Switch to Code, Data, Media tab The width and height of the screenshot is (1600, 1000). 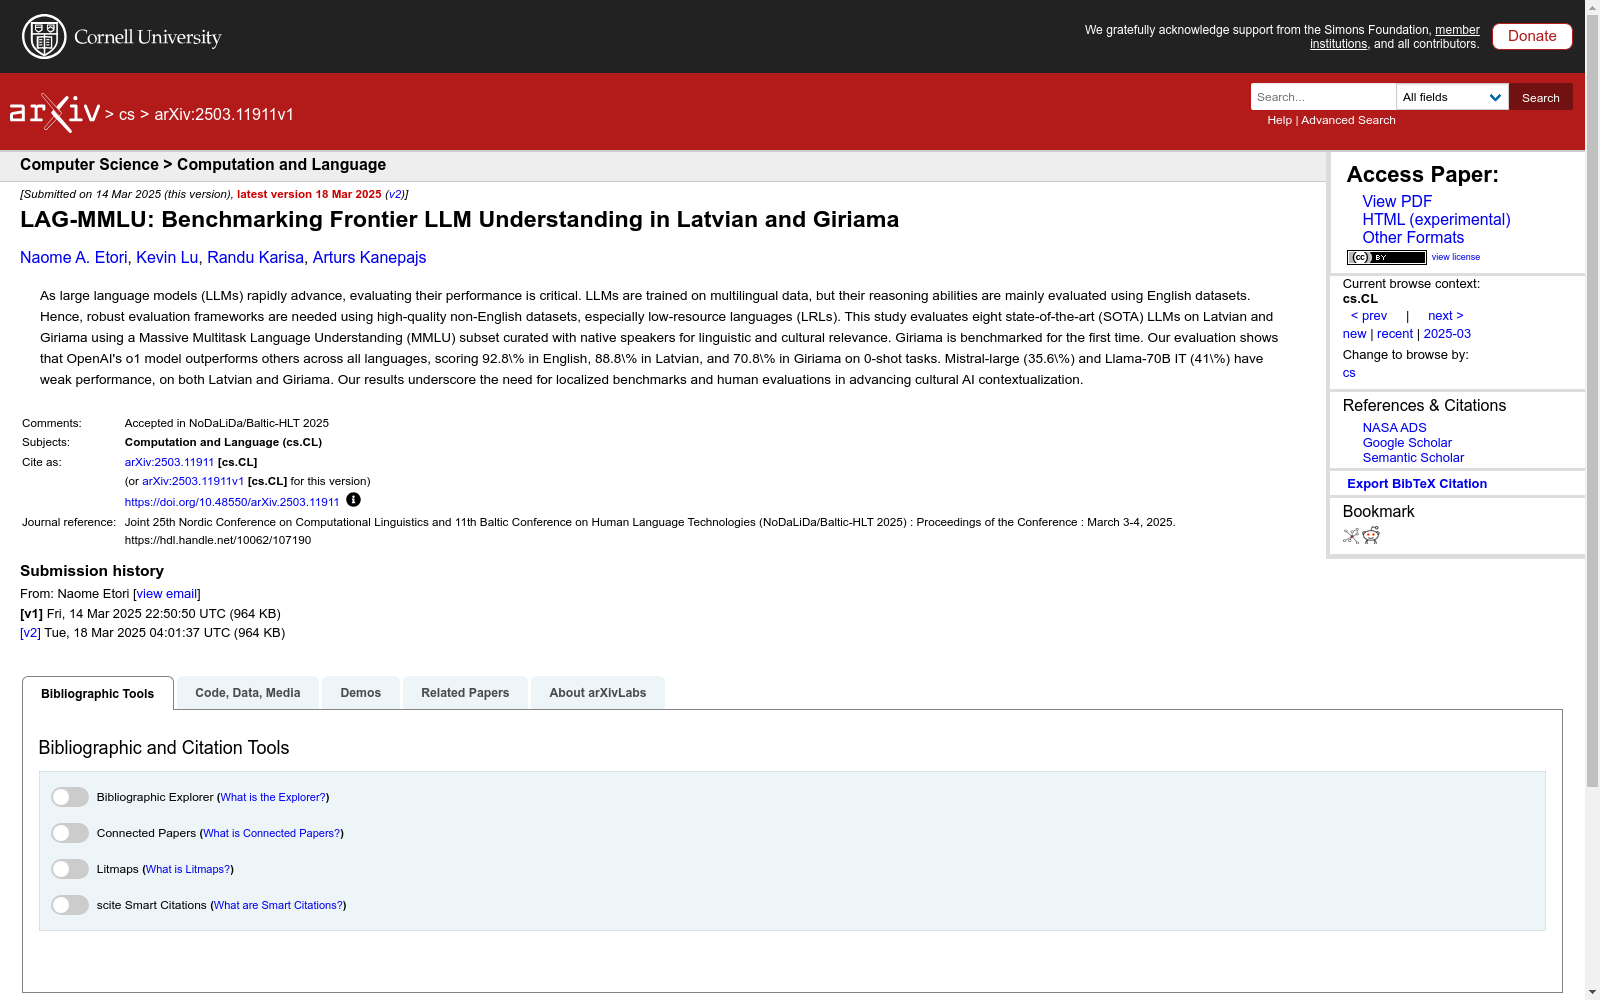point(248,693)
